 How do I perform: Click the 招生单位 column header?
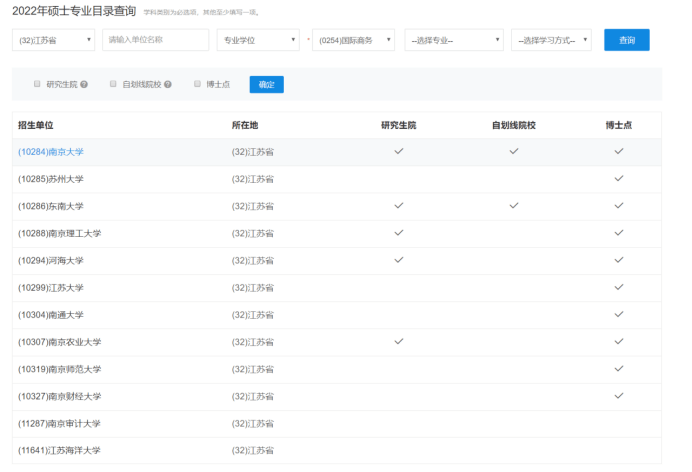(x=35, y=125)
